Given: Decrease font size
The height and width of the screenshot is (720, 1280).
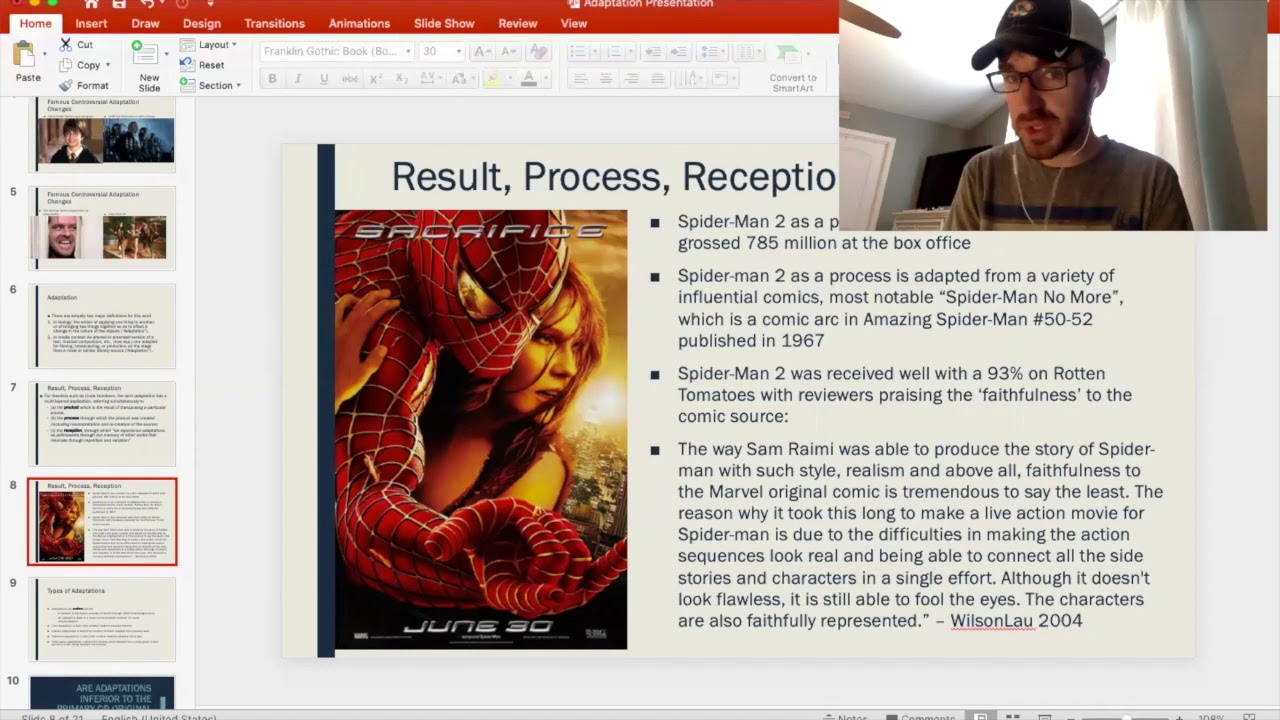Looking at the screenshot, I should point(508,51).
